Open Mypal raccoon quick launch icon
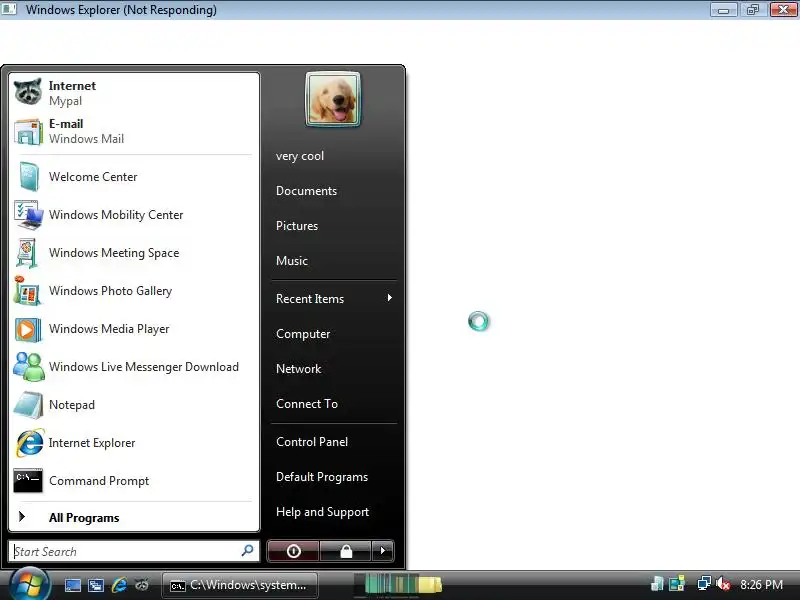 pos(142,585)
